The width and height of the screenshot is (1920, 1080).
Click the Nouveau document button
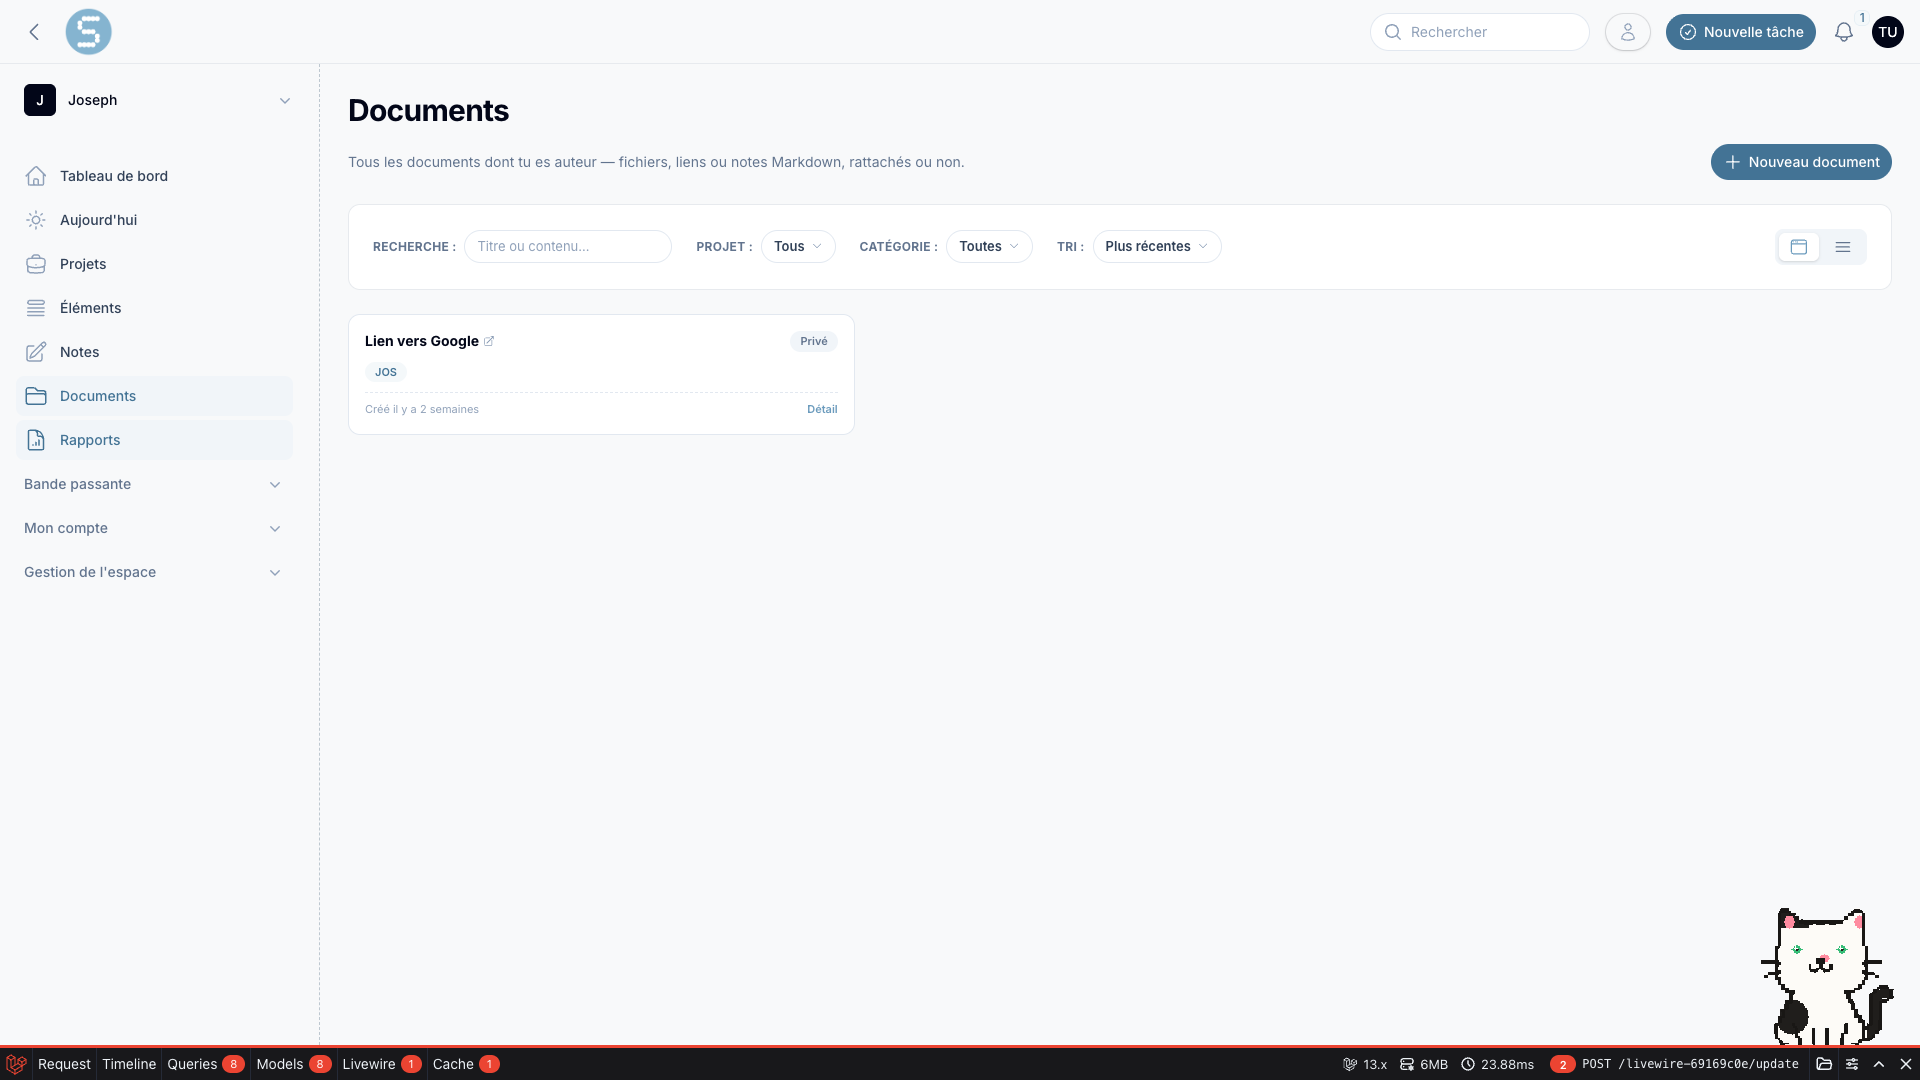pos(1801,162)
